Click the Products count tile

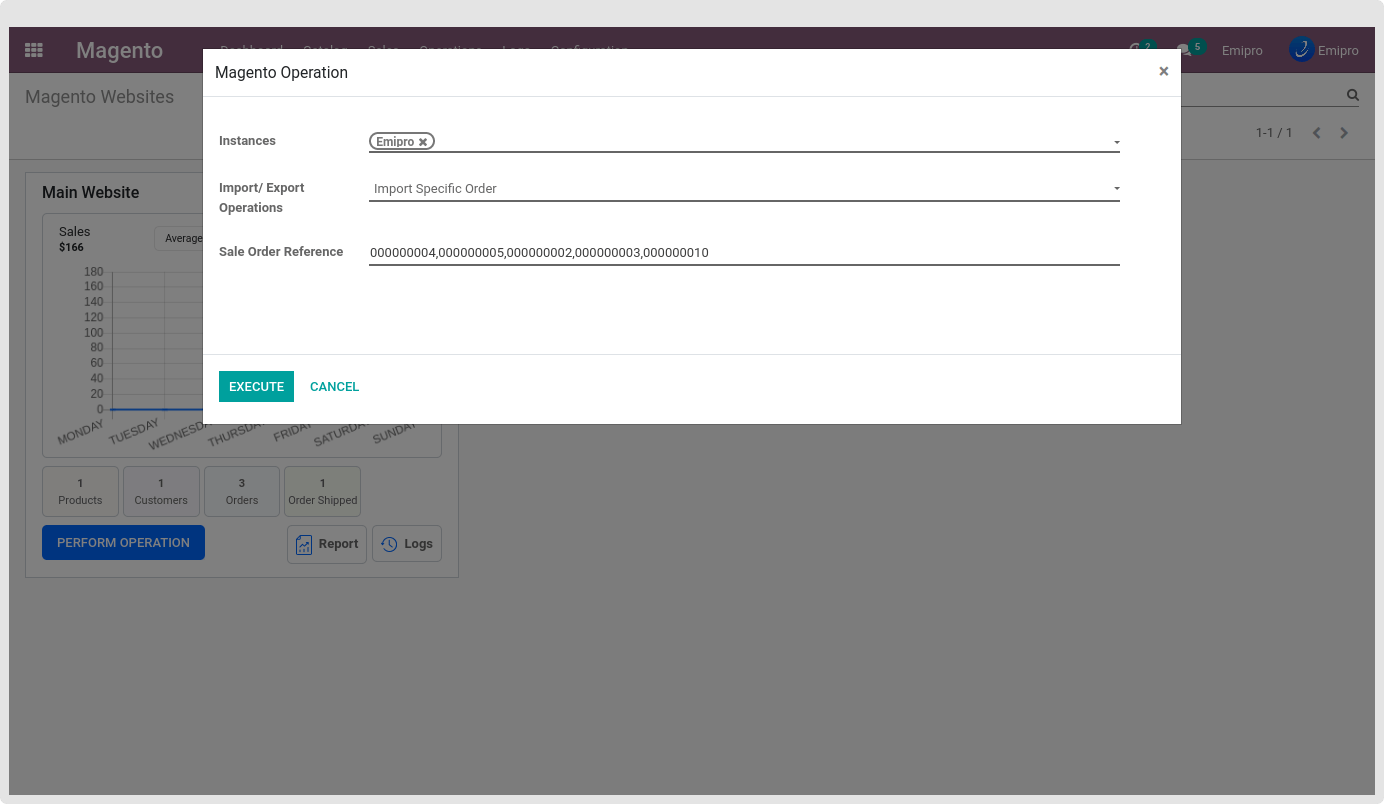click(x=80, y=491)
